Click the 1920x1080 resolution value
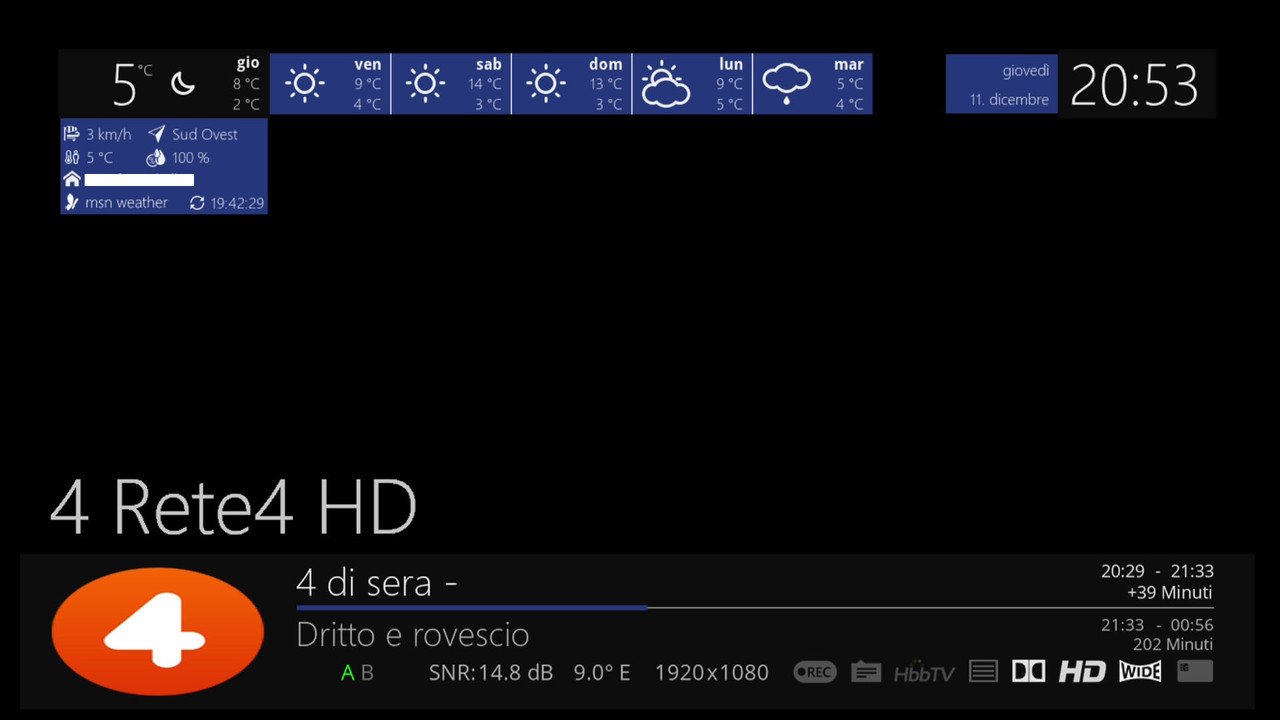This screenshot has height=720, width=1280. click(712, 673)
